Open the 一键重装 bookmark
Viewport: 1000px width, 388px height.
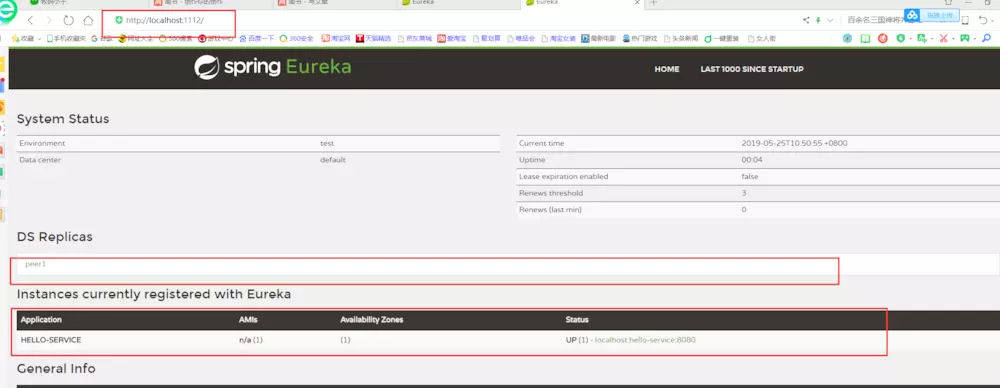pos(721,38)
